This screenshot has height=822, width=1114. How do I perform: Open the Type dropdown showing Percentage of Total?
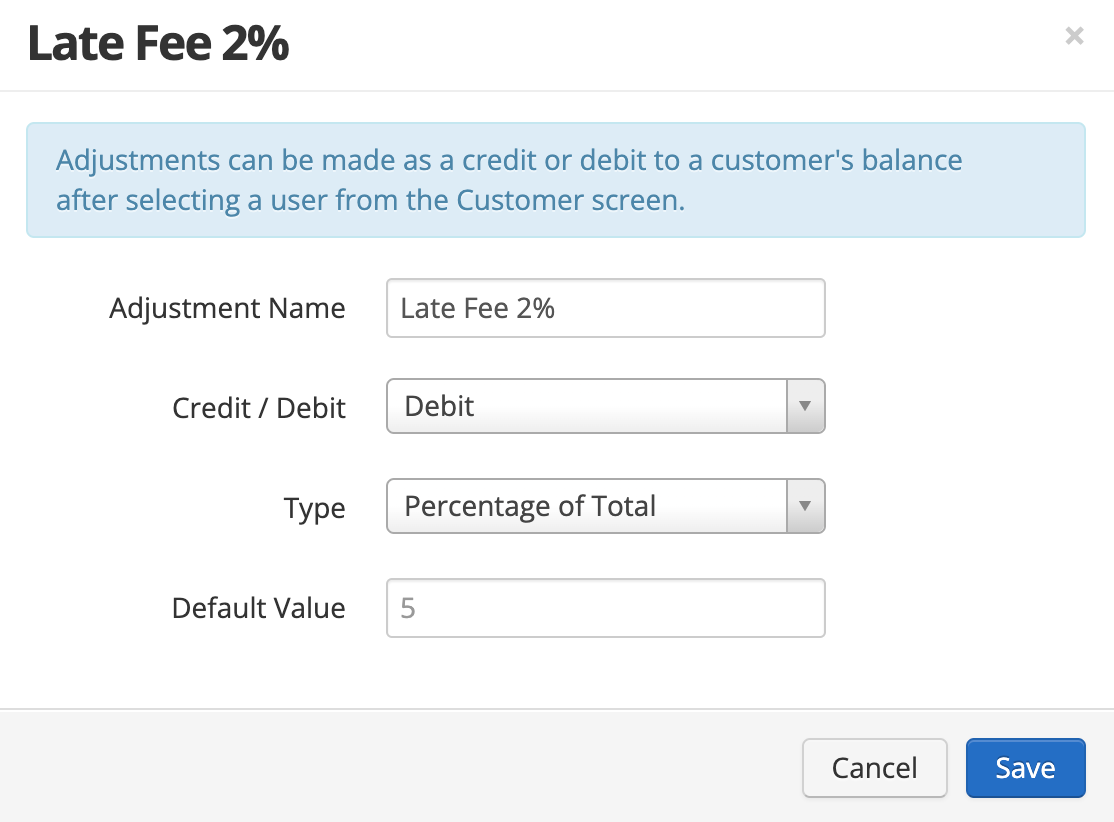605,506
